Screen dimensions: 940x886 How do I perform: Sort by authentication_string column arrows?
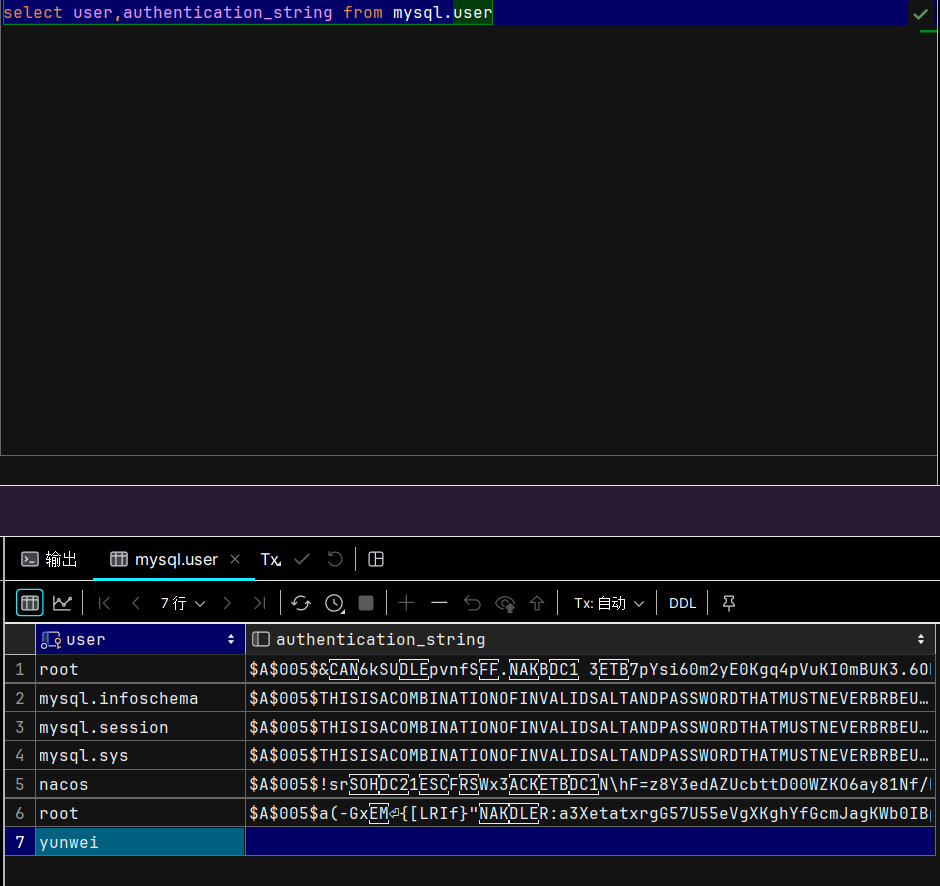click(920, 639)
